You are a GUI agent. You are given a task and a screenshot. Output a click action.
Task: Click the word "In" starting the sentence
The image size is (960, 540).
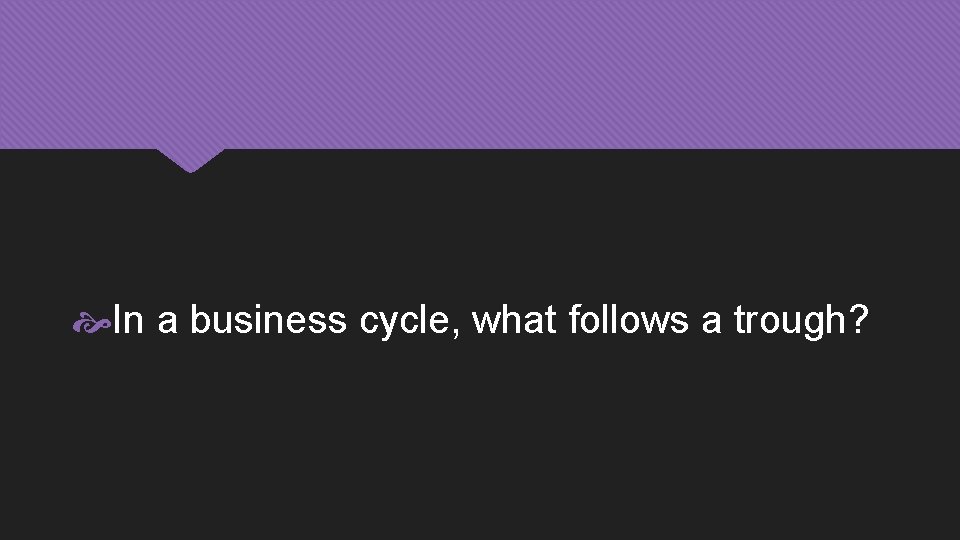(128, 321)
